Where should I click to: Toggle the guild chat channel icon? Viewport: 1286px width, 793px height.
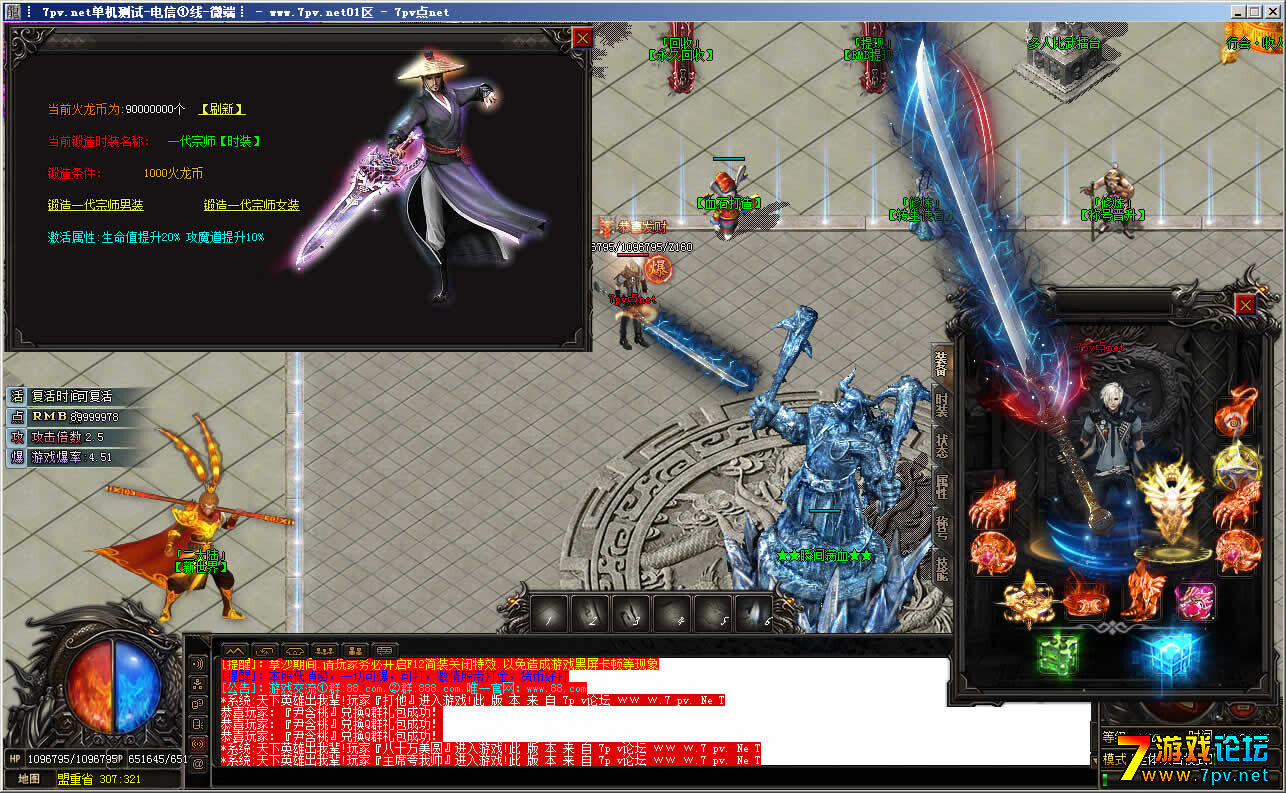pyautogui.click(x=198, y=705)
